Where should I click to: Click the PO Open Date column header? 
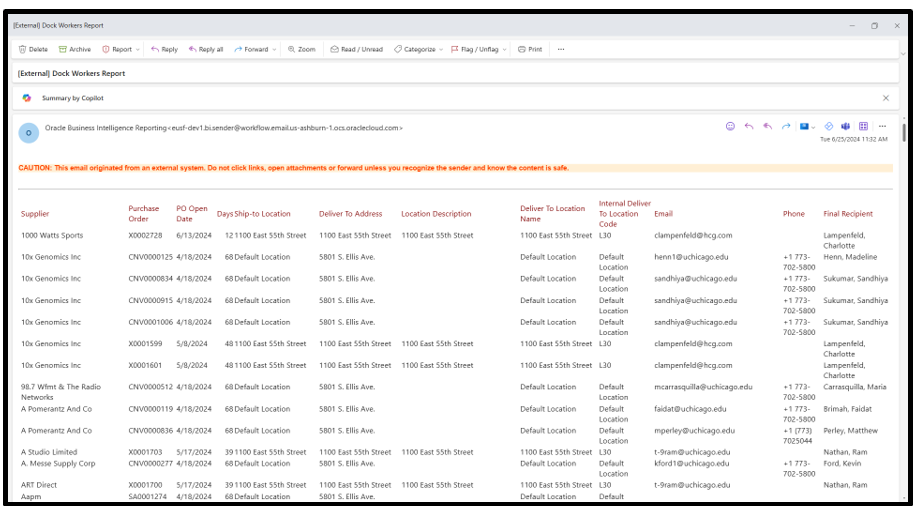click(192, 214)
